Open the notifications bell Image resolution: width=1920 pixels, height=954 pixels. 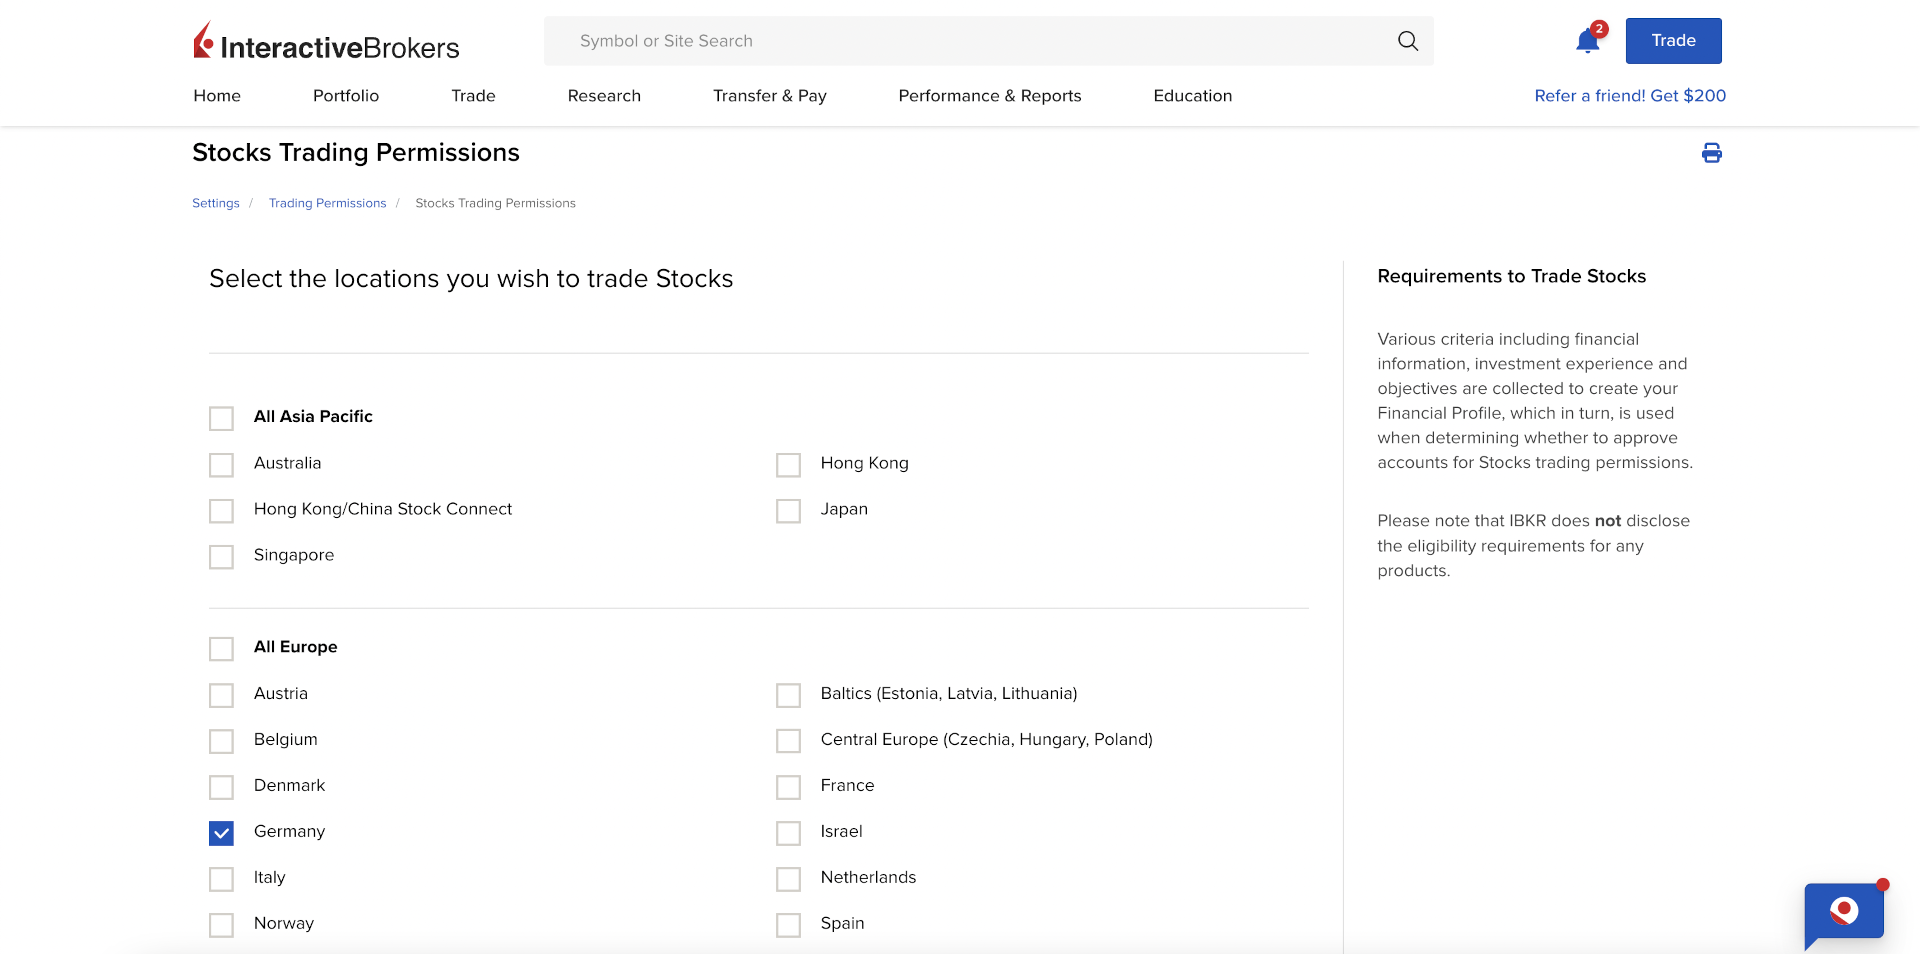tap(1587, 41)
